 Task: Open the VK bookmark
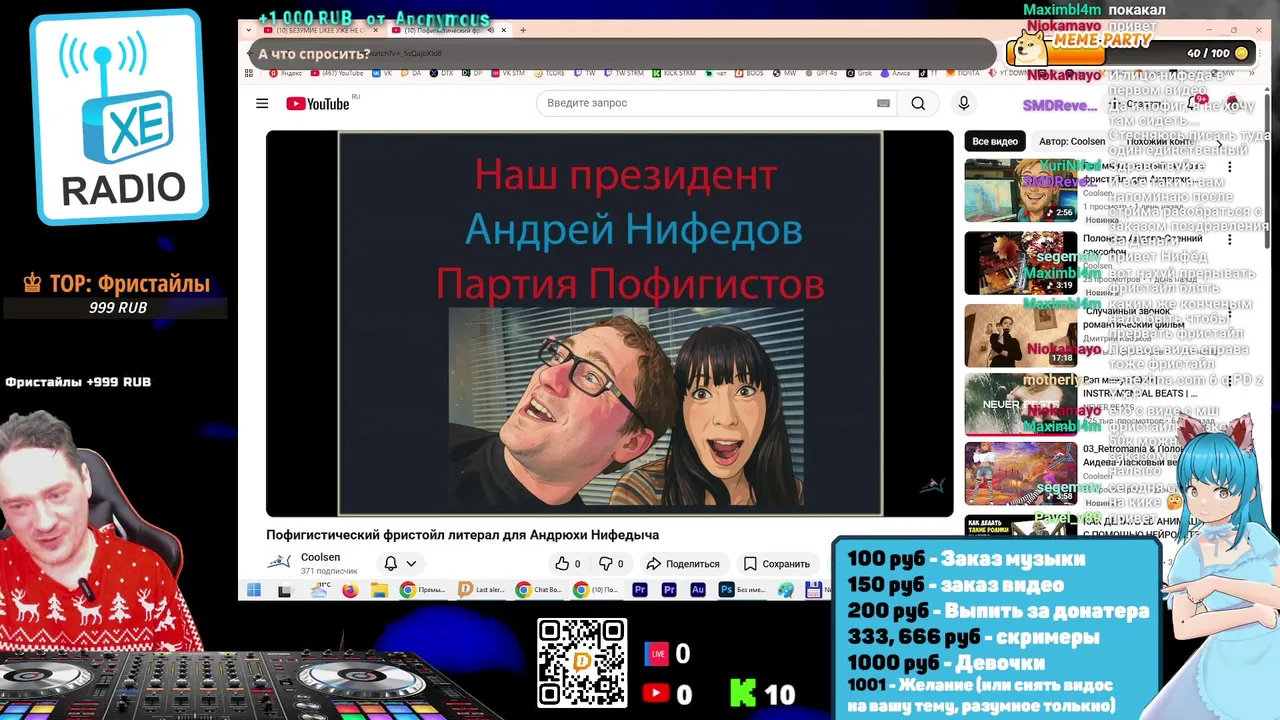click(381, 73)
